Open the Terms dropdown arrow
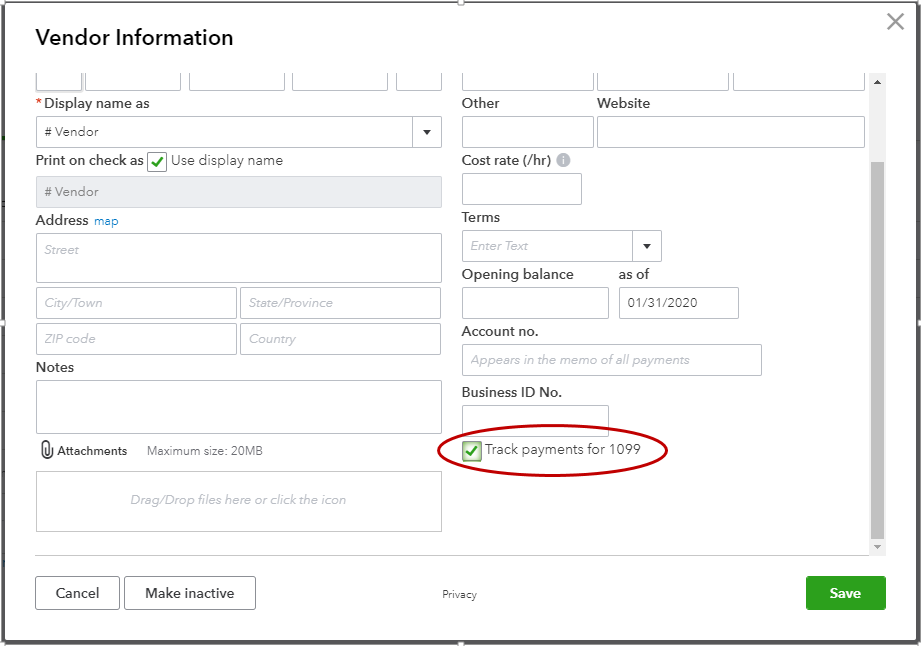The image size is (921, 646). pos(647,246)
